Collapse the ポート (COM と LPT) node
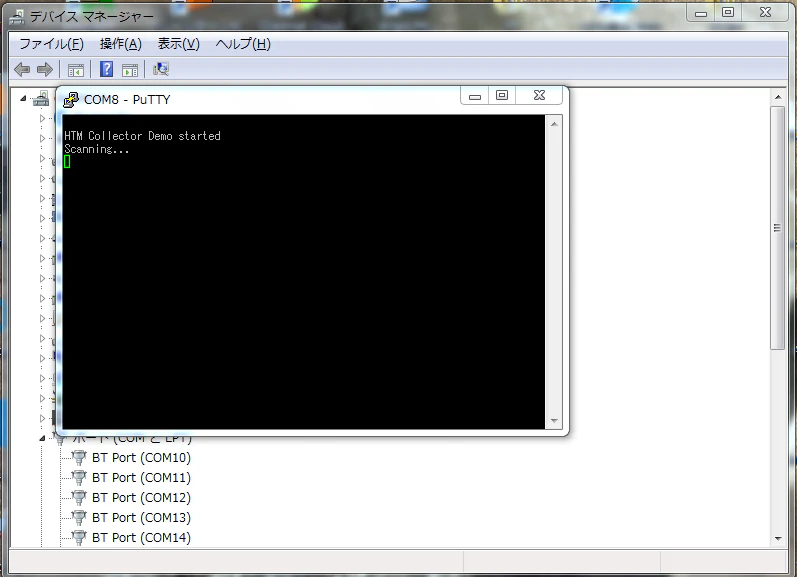Screen dimensions: 797x577 tap(43, 438)
